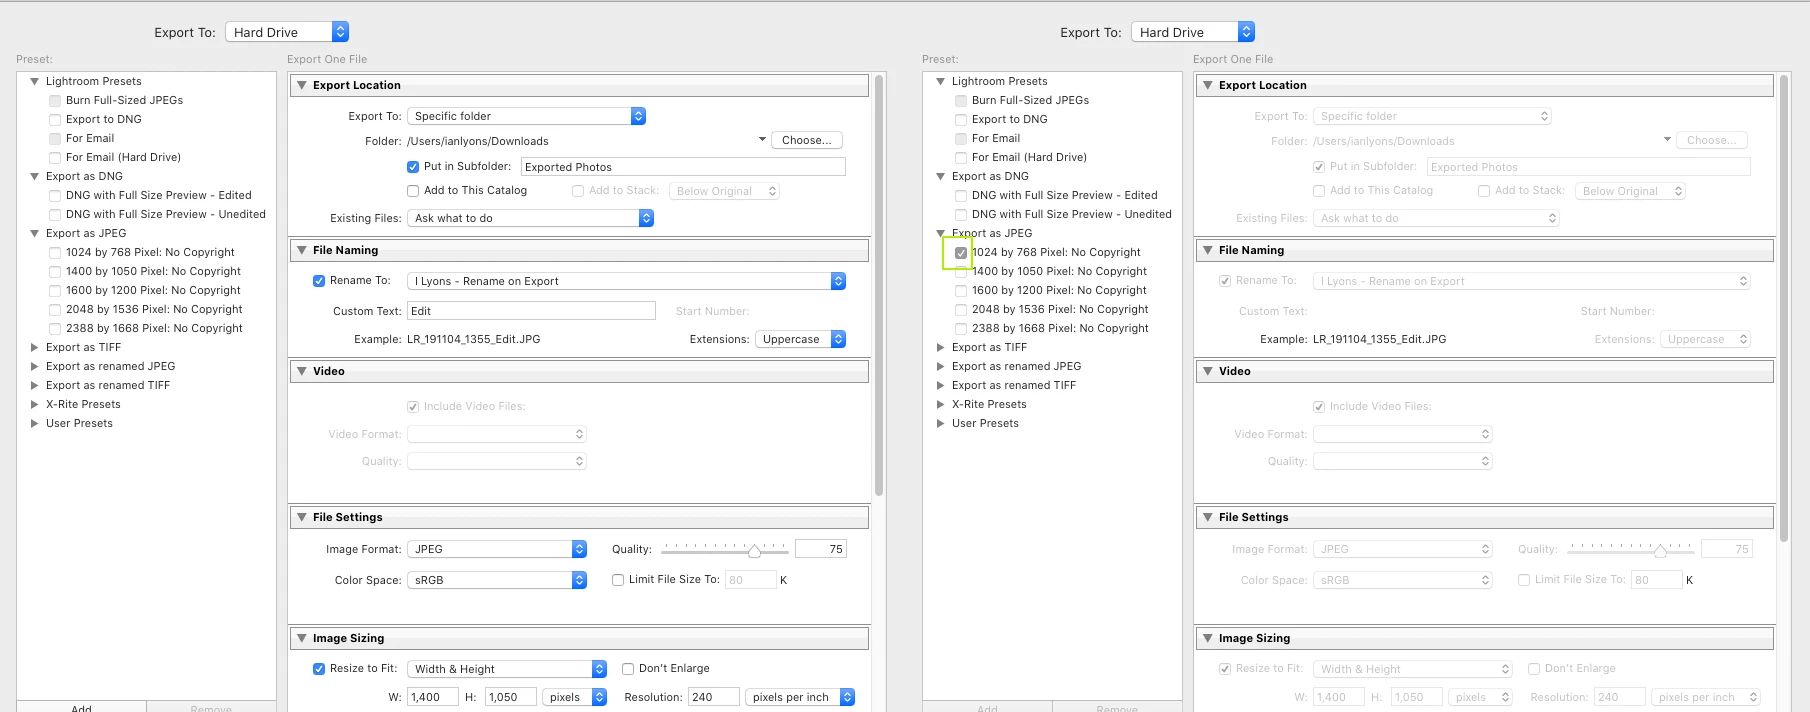The height and width of the screenshot is (712, 1810).
Task: Click the right export panel vertical scrollbar
Action: pos(1785,308)
